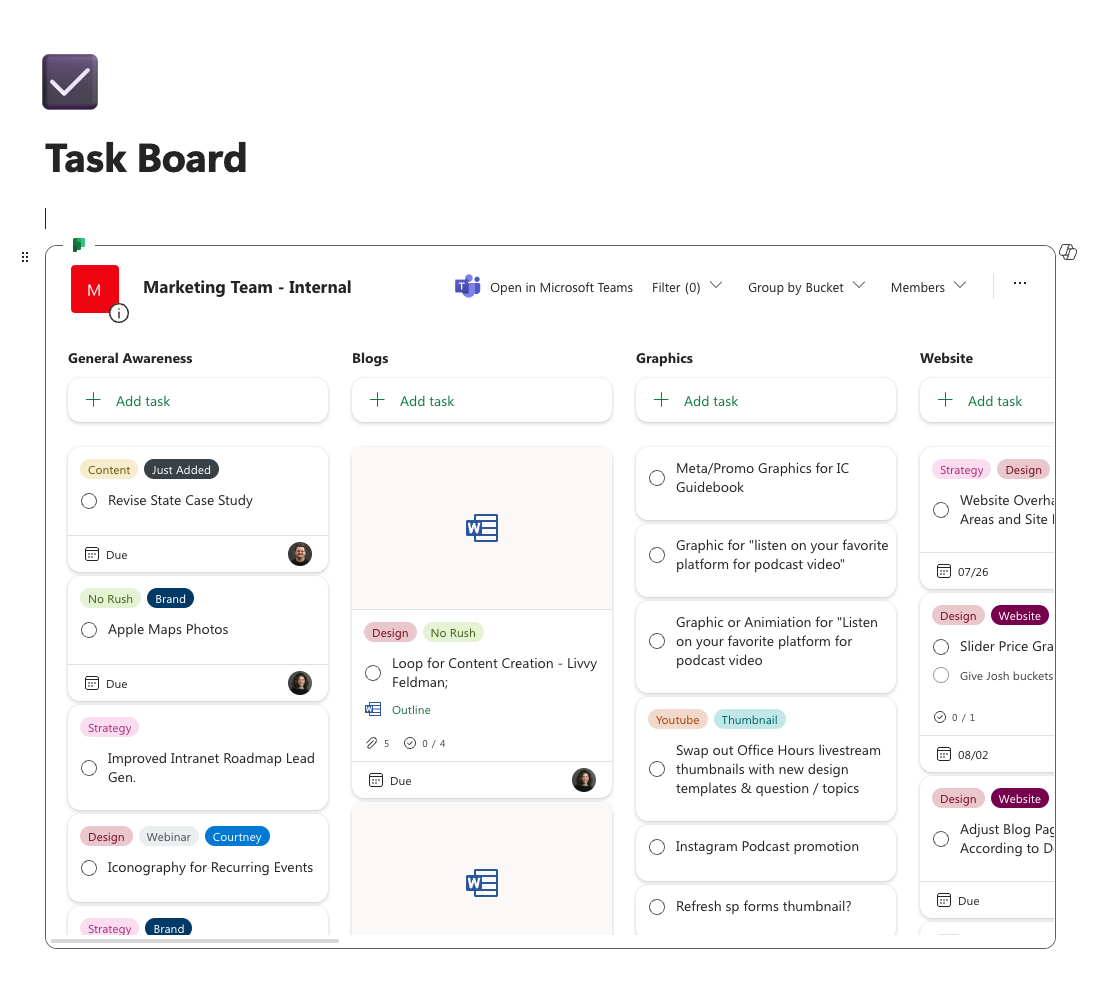
Task: Click checklist icon showing 0 / 1
Action: (940, 717)
